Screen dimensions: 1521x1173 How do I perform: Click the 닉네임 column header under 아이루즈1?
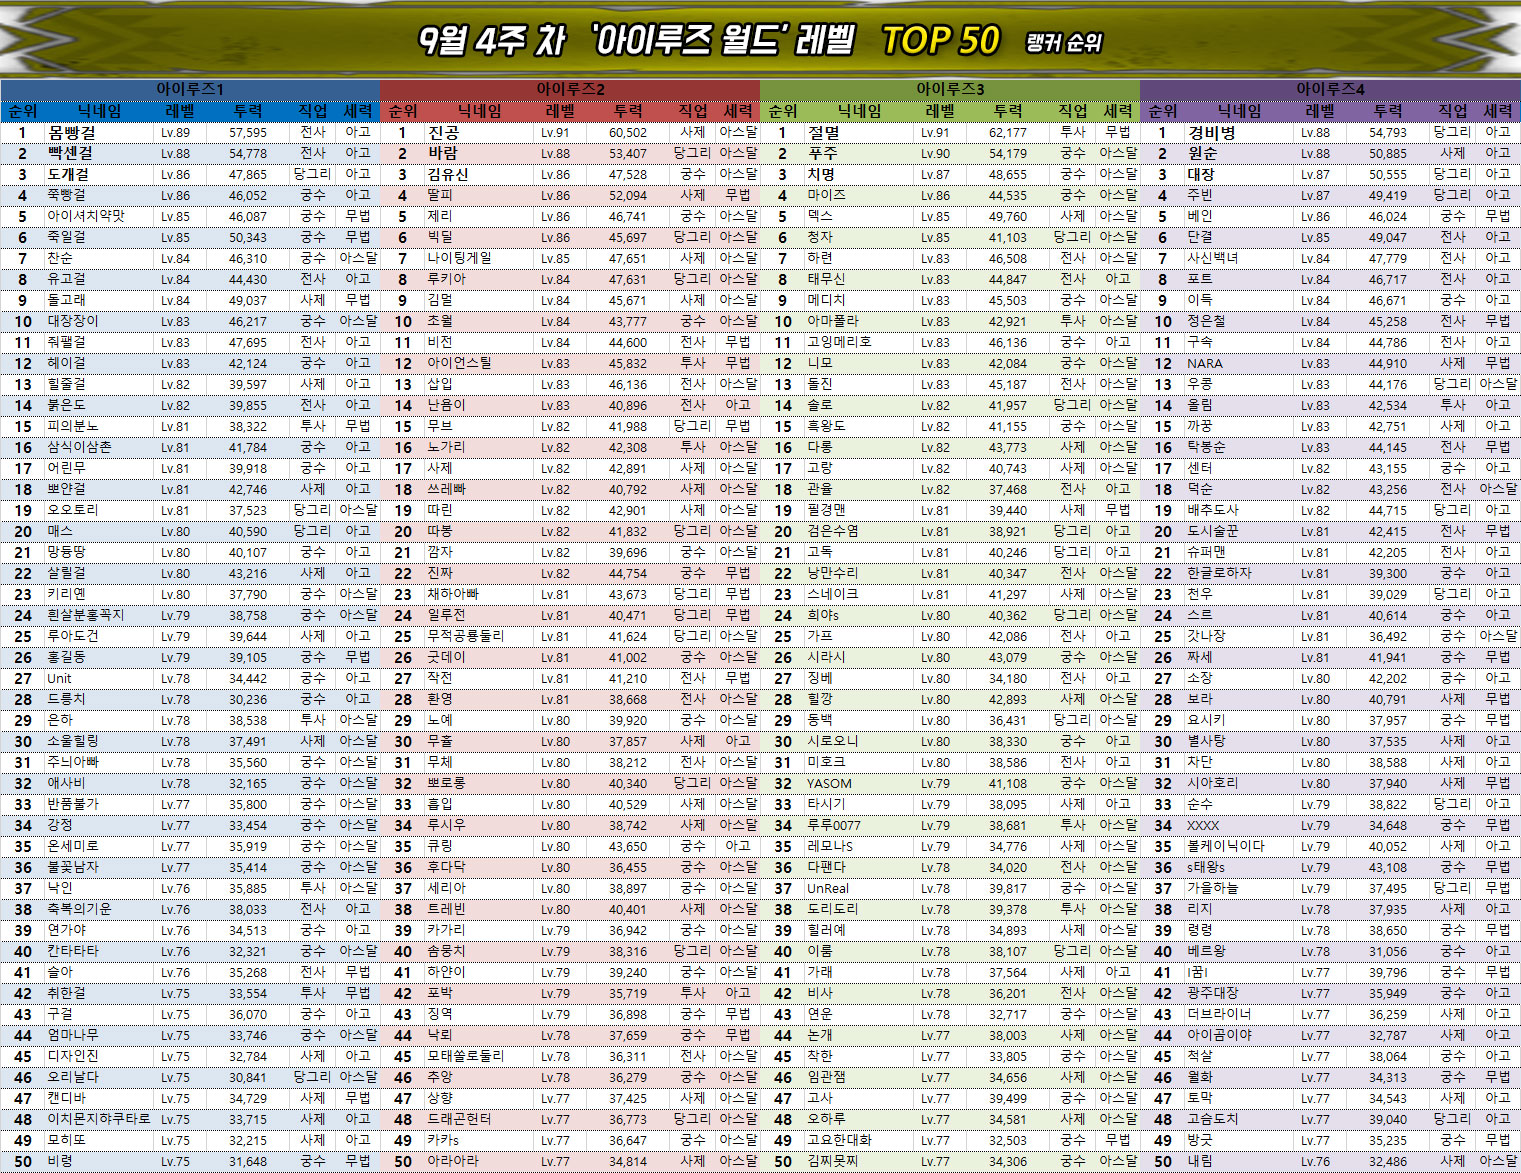[x=100, y=111]
